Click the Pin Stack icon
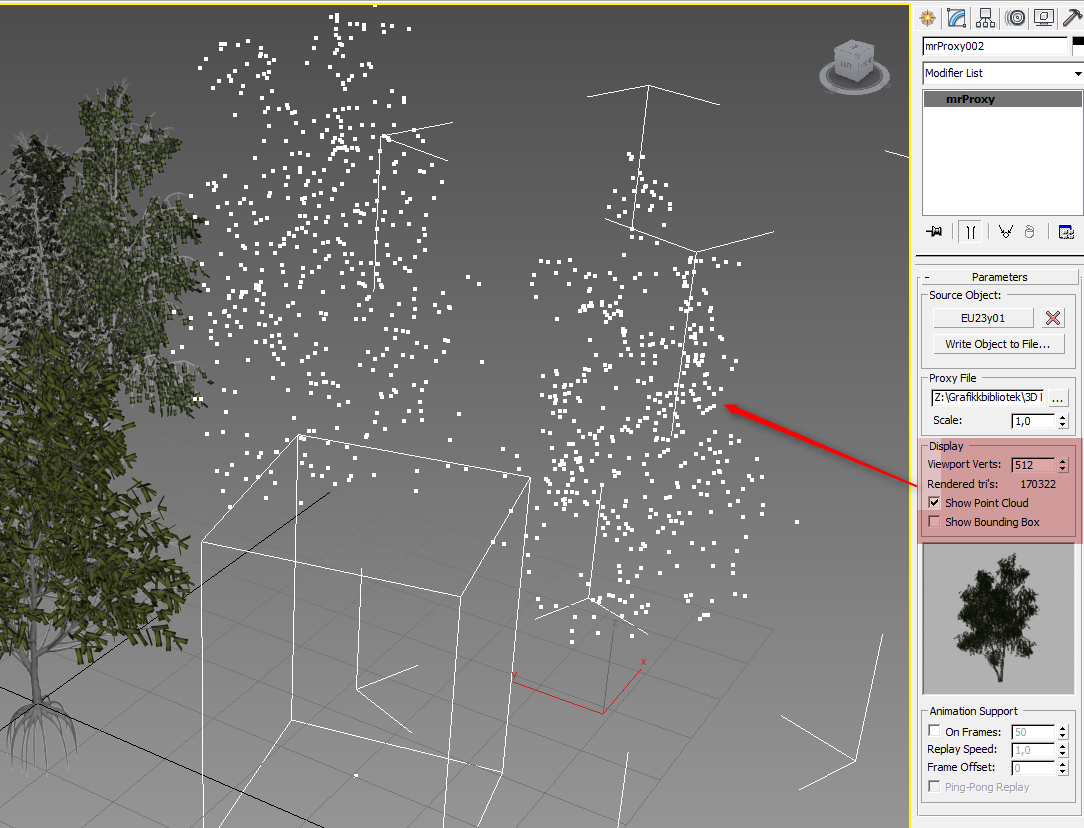 click(934, 232)
